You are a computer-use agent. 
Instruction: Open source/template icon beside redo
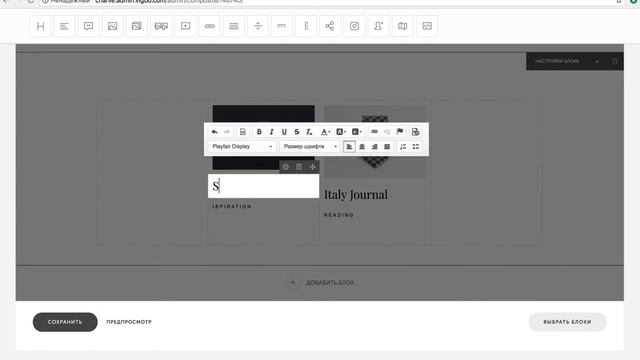[x=242, y=132]
